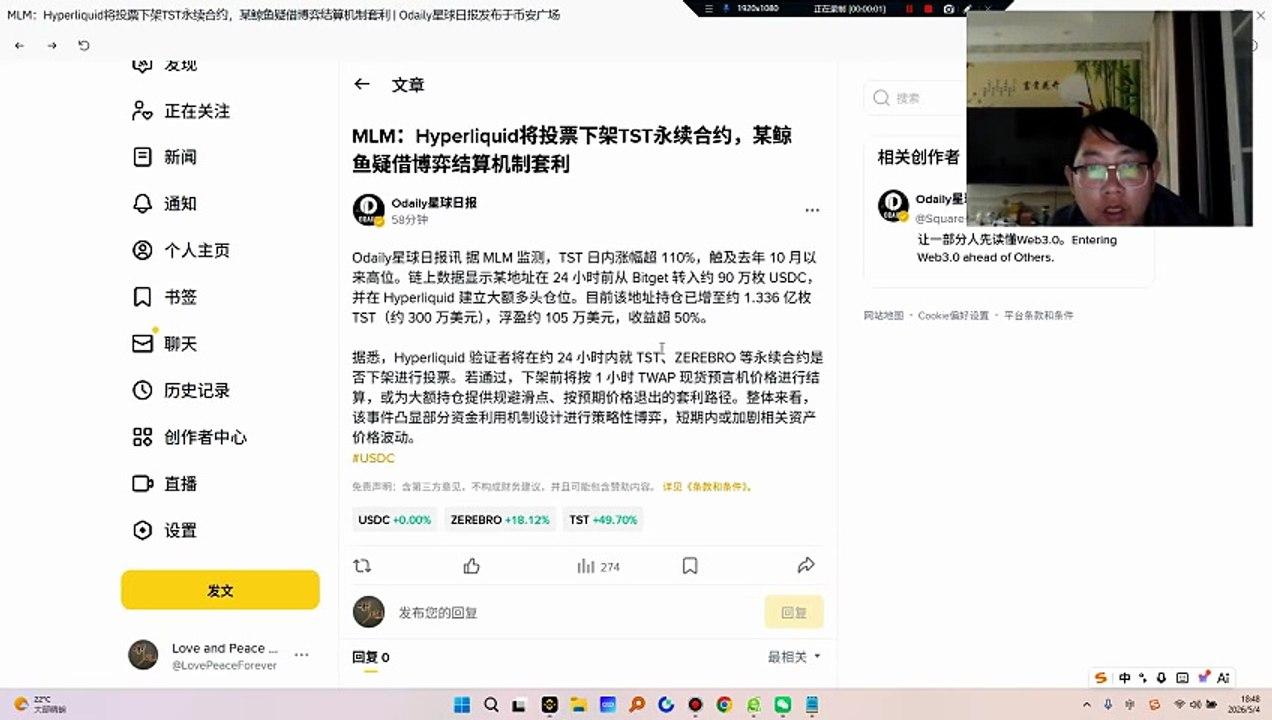
Task: Click the 直播 video camera icon
Action: pos(143,483)
